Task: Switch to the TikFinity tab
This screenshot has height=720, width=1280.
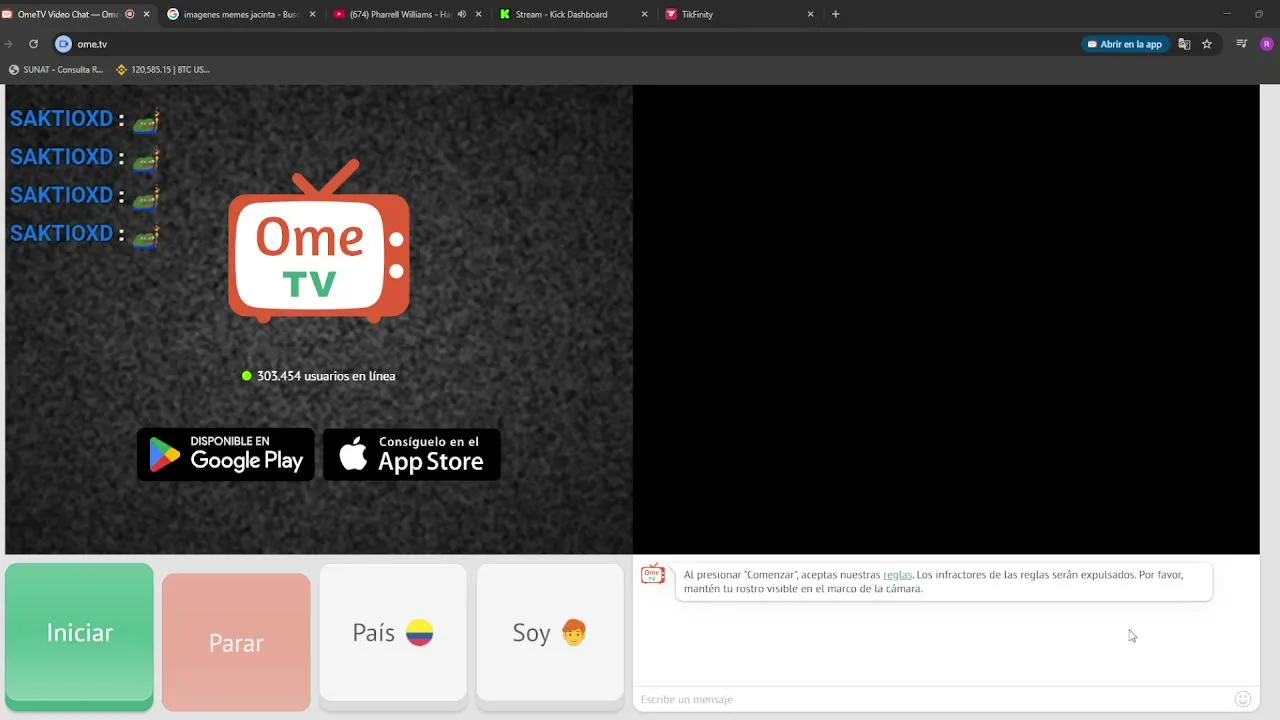Action: click(x=740, y=14)
